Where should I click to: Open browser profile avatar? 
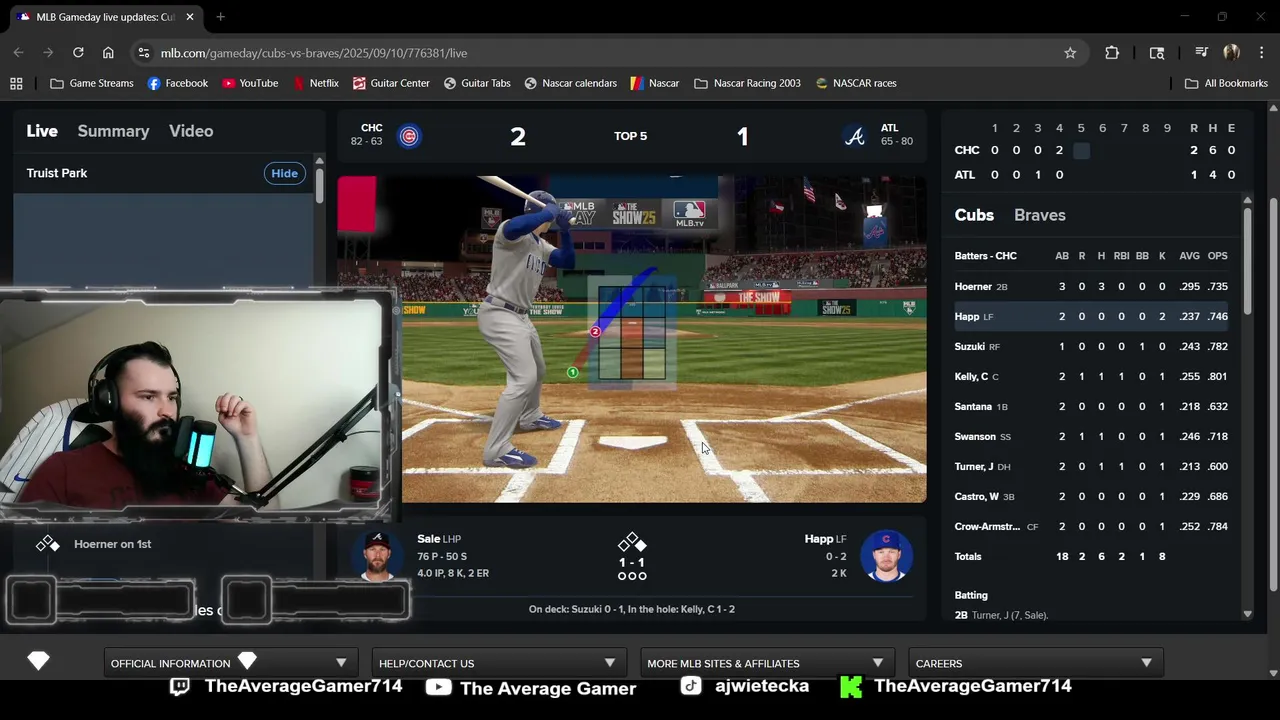1231,53
